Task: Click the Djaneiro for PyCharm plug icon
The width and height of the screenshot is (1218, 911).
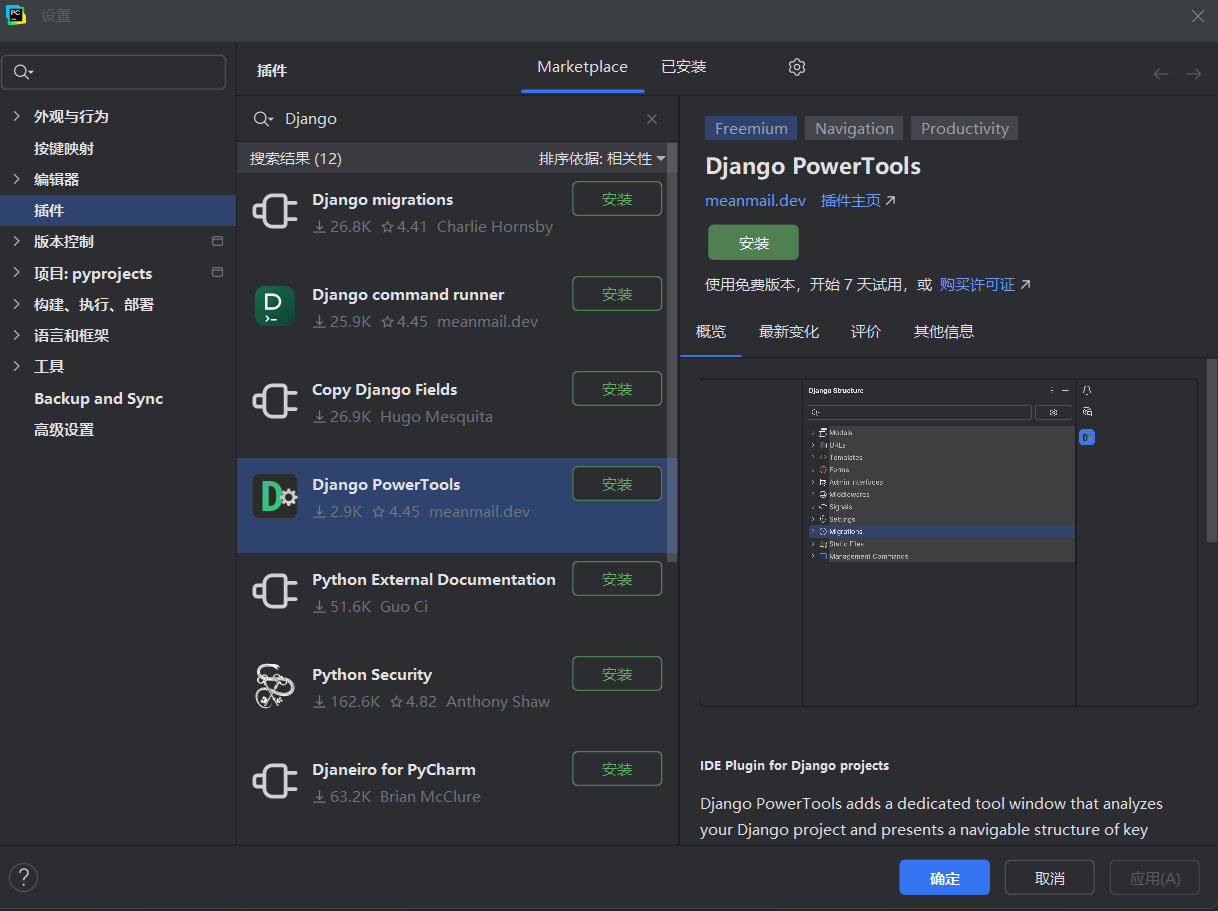Action: [x=274, y=781]
